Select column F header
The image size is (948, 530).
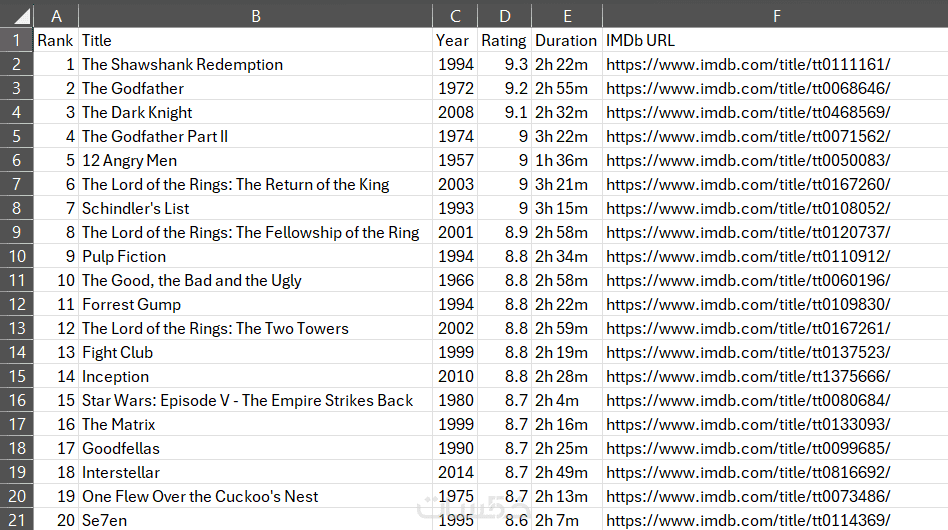775,15
